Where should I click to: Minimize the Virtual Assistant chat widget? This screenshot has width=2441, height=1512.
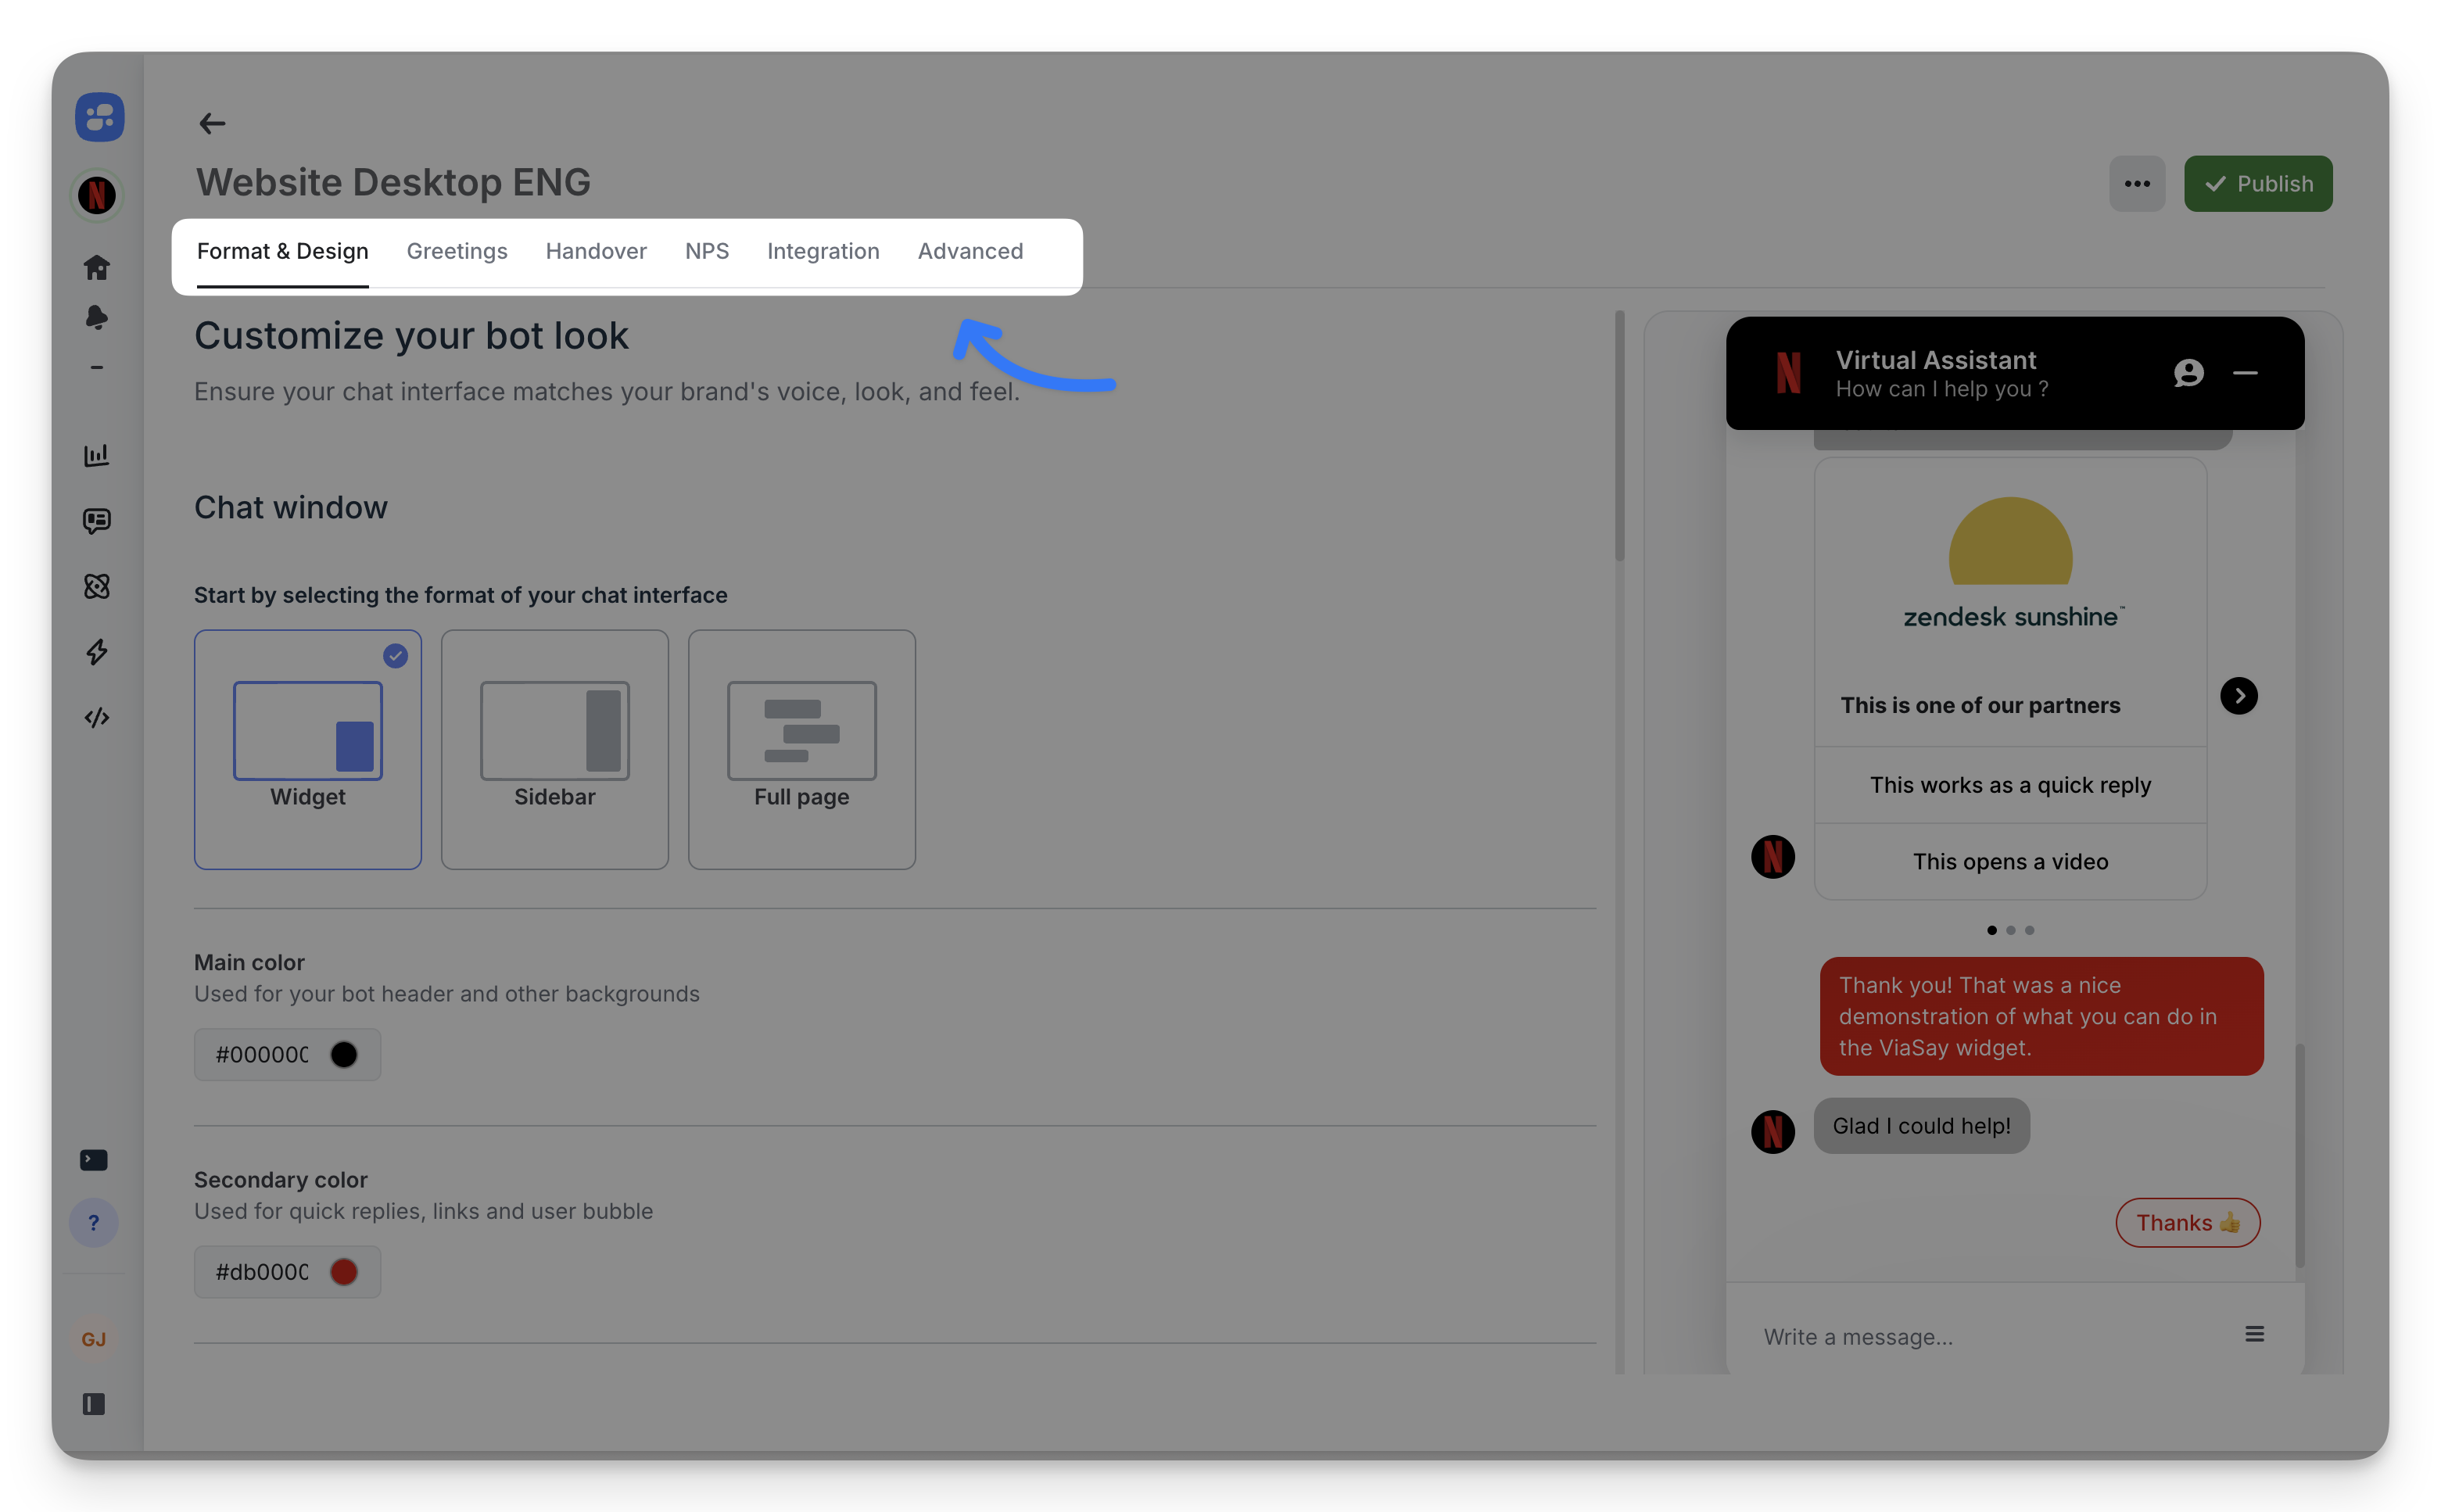2245,373
